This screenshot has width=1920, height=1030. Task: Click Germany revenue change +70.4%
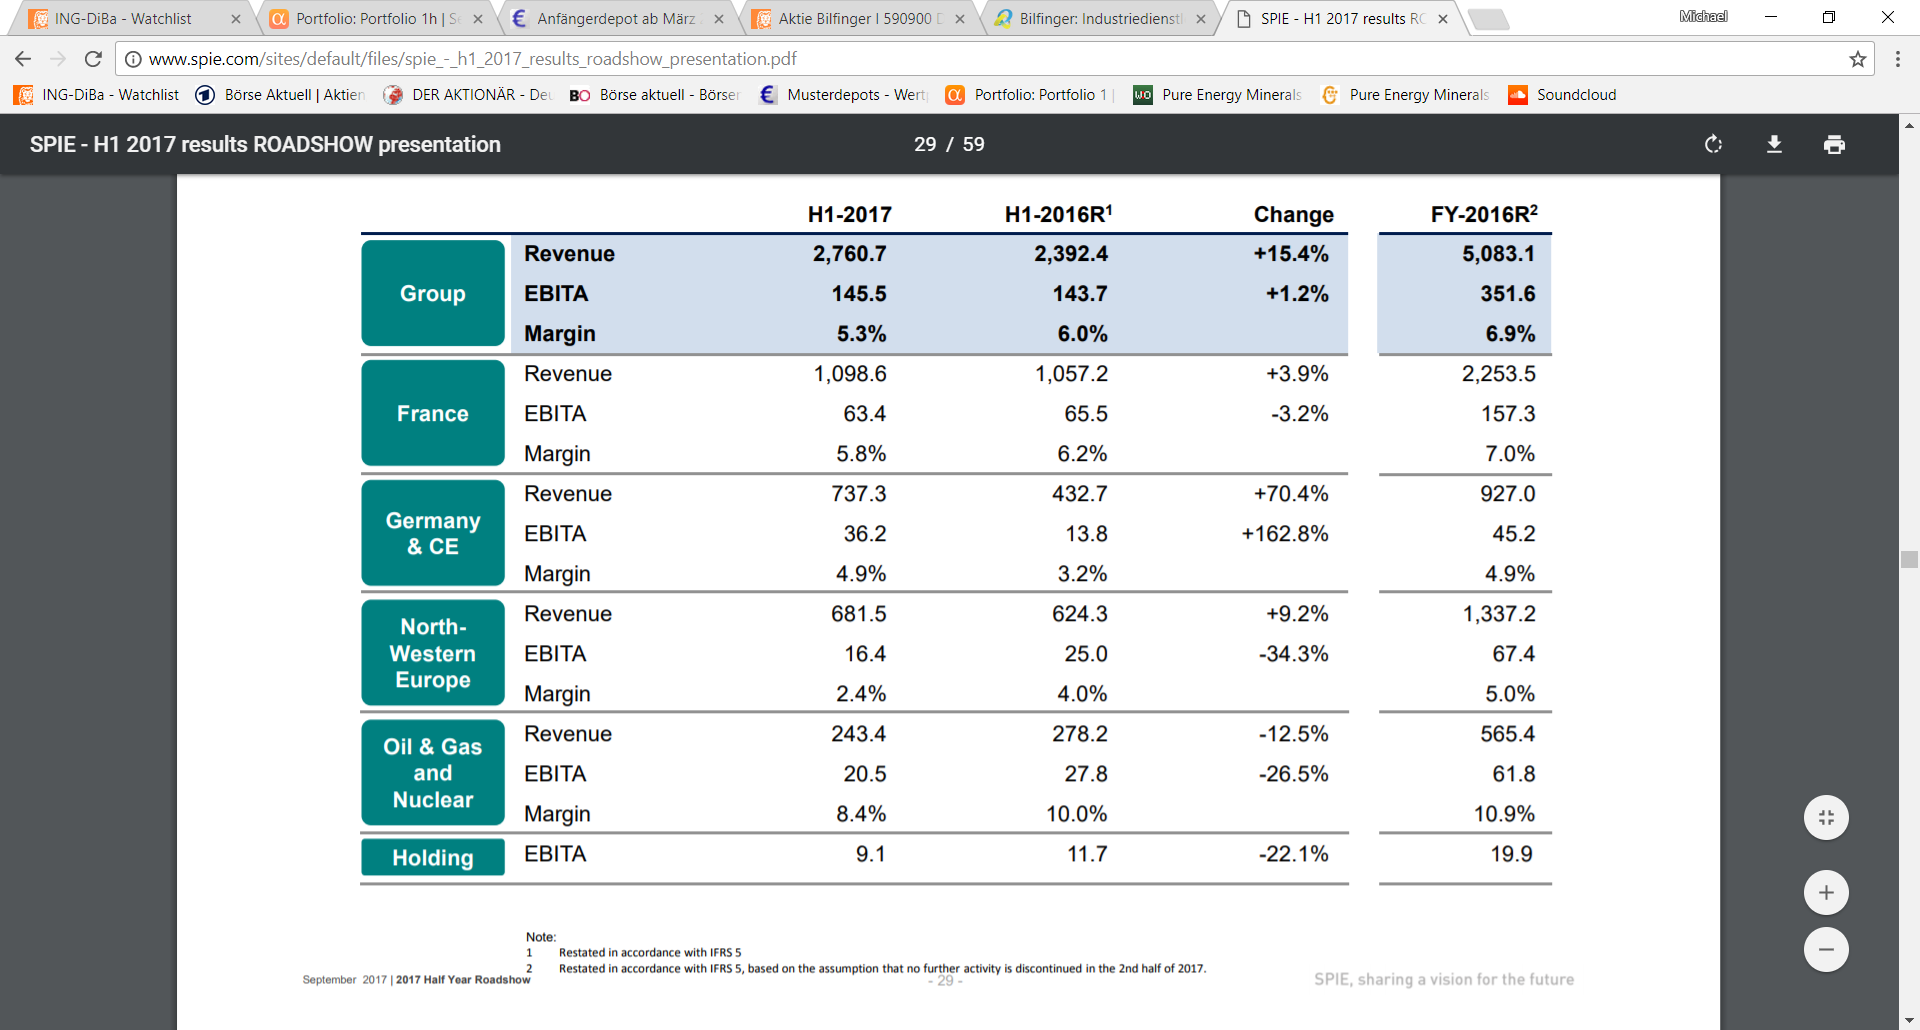click(x=1291, y=494)
